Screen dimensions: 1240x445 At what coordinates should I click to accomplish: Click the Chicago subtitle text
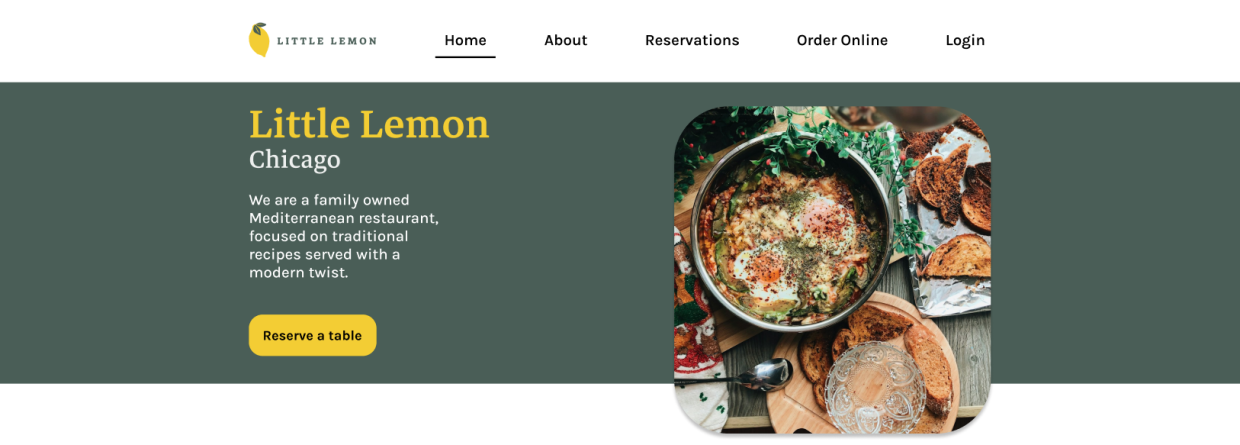tap(295, 160)
